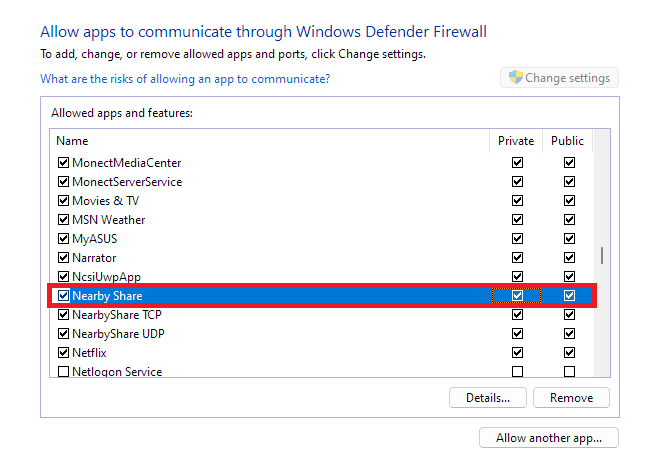The height and width of the screenshot is (468, 655).
Task: Toggle Public checkbox for Nearby Share
Action: (569, 296)
